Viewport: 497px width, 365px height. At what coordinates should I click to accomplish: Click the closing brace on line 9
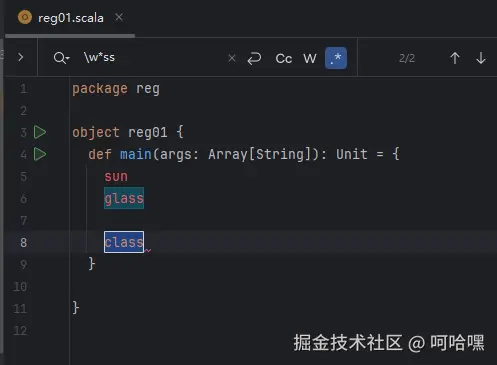[x=92, y=264]
